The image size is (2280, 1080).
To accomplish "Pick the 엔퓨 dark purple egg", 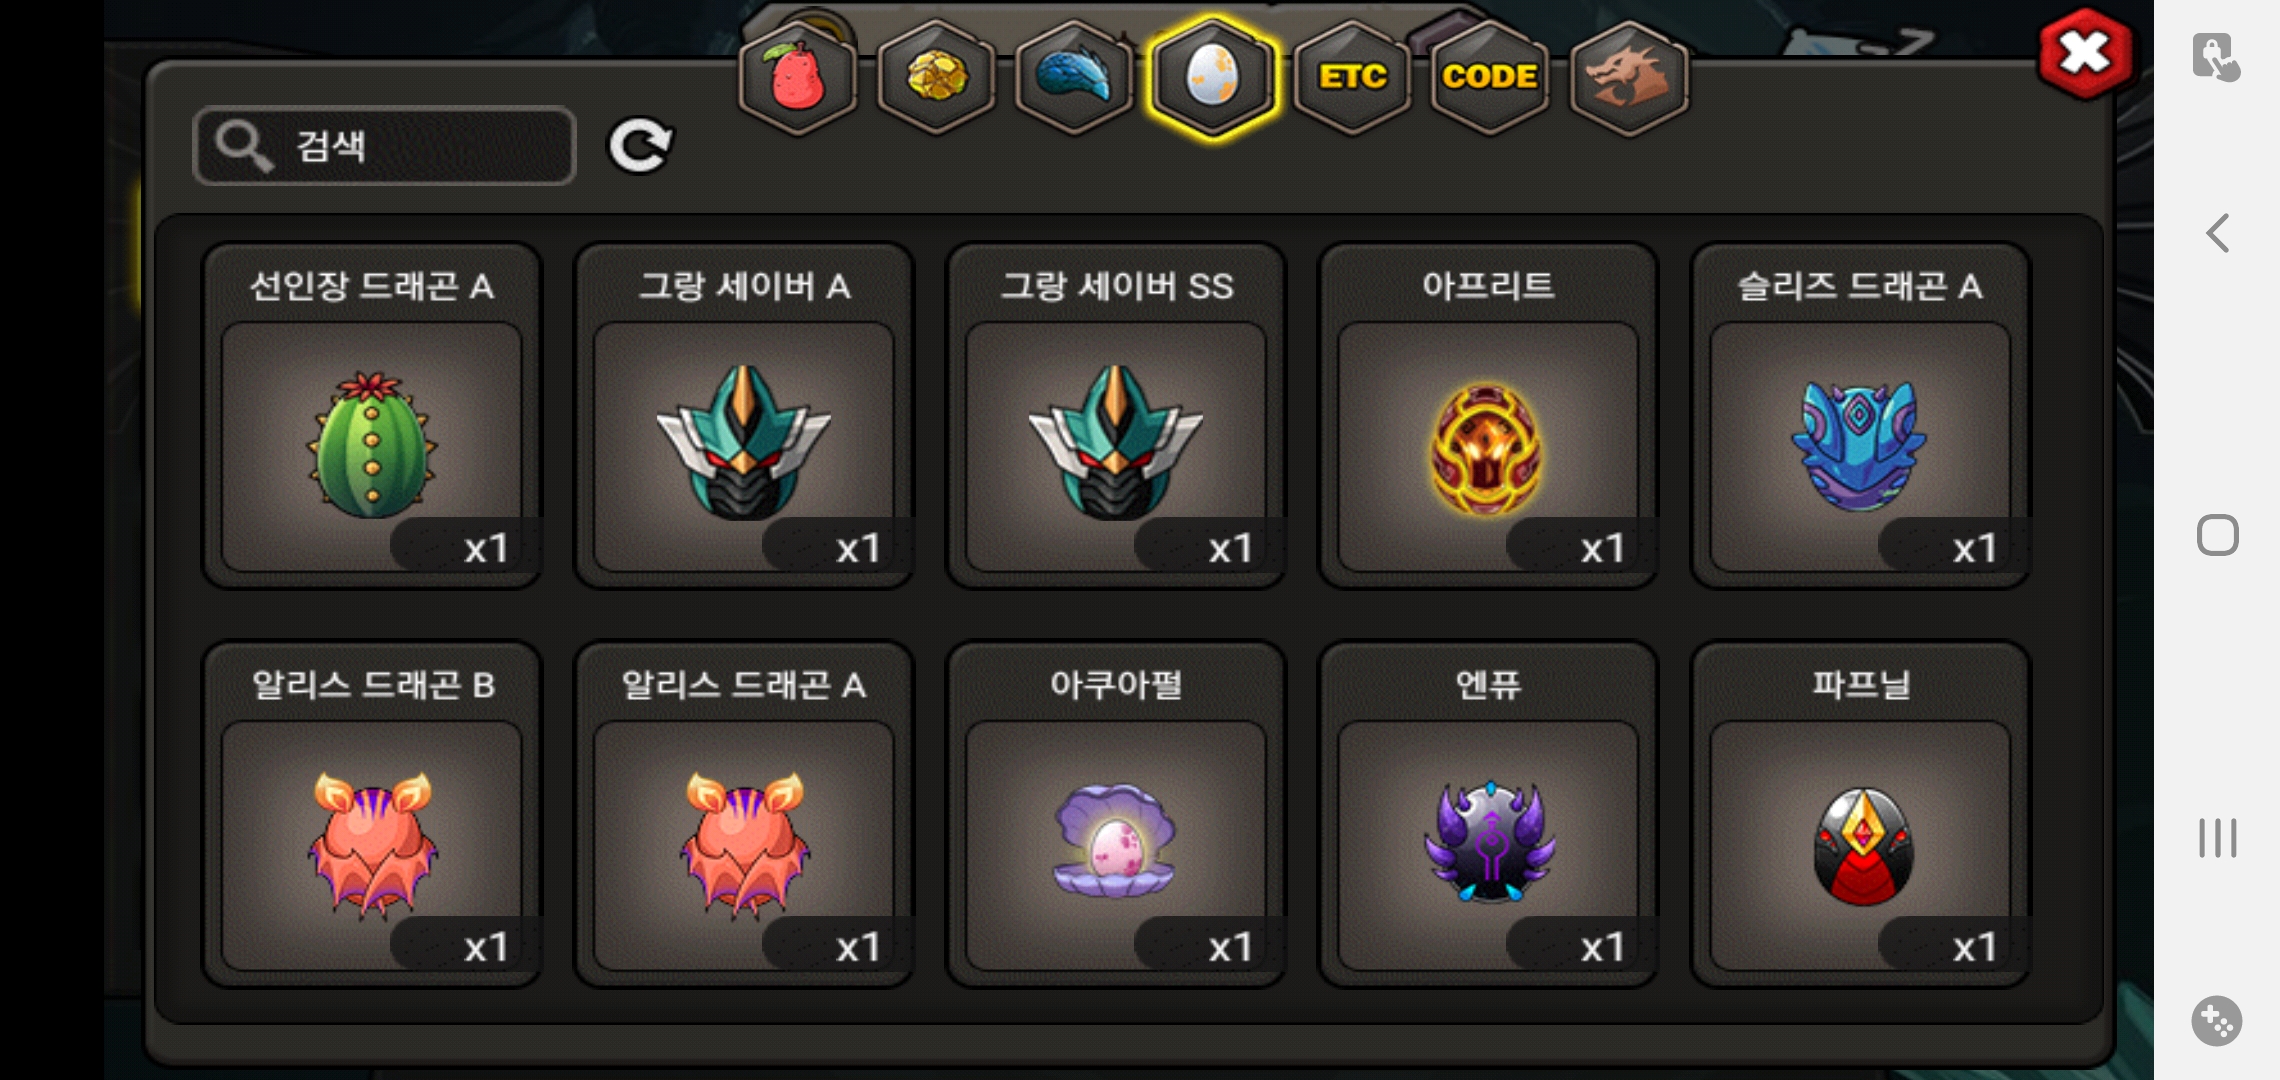I will pyautogui.click(x=1488, y=815).
